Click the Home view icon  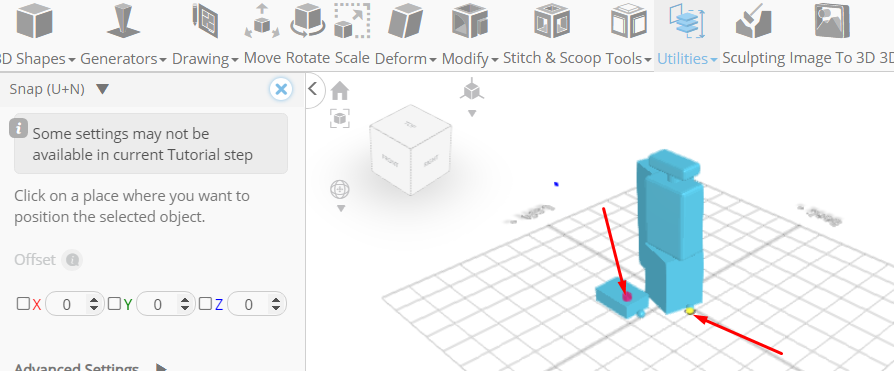tap(340, 91)
